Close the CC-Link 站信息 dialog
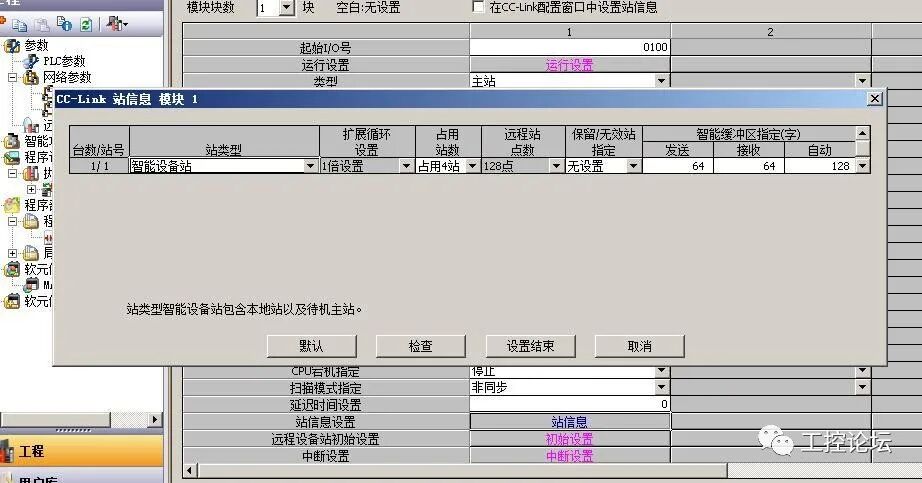The height and width of the screenshot is (483, 922). click(x=875, y=99)
